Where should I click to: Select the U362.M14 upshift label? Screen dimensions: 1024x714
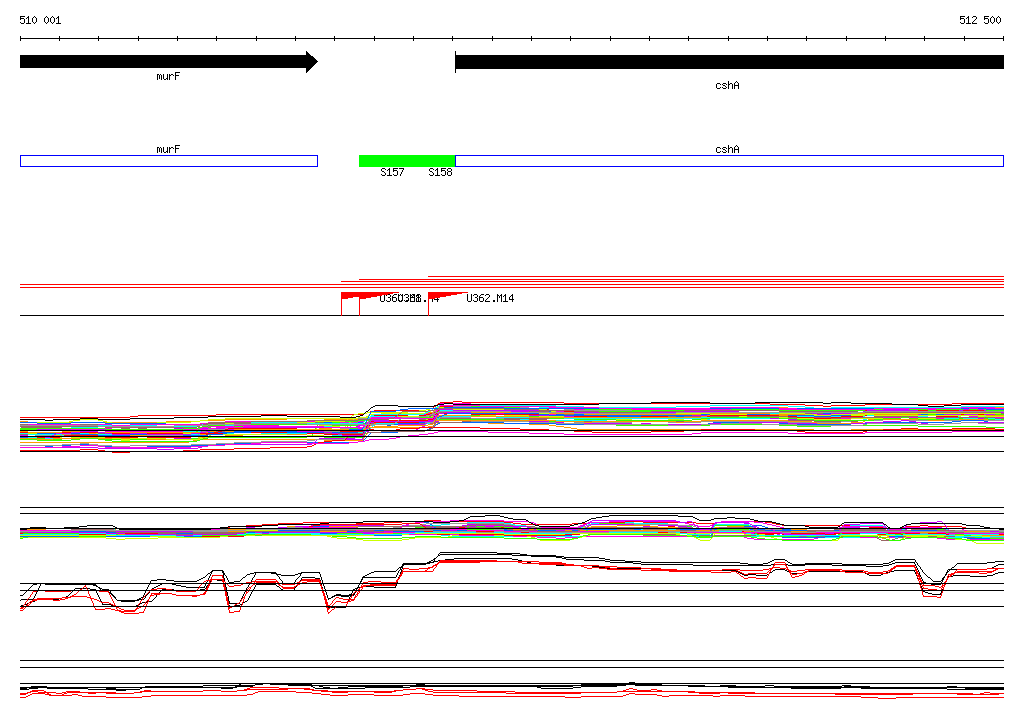click(490, 299)
